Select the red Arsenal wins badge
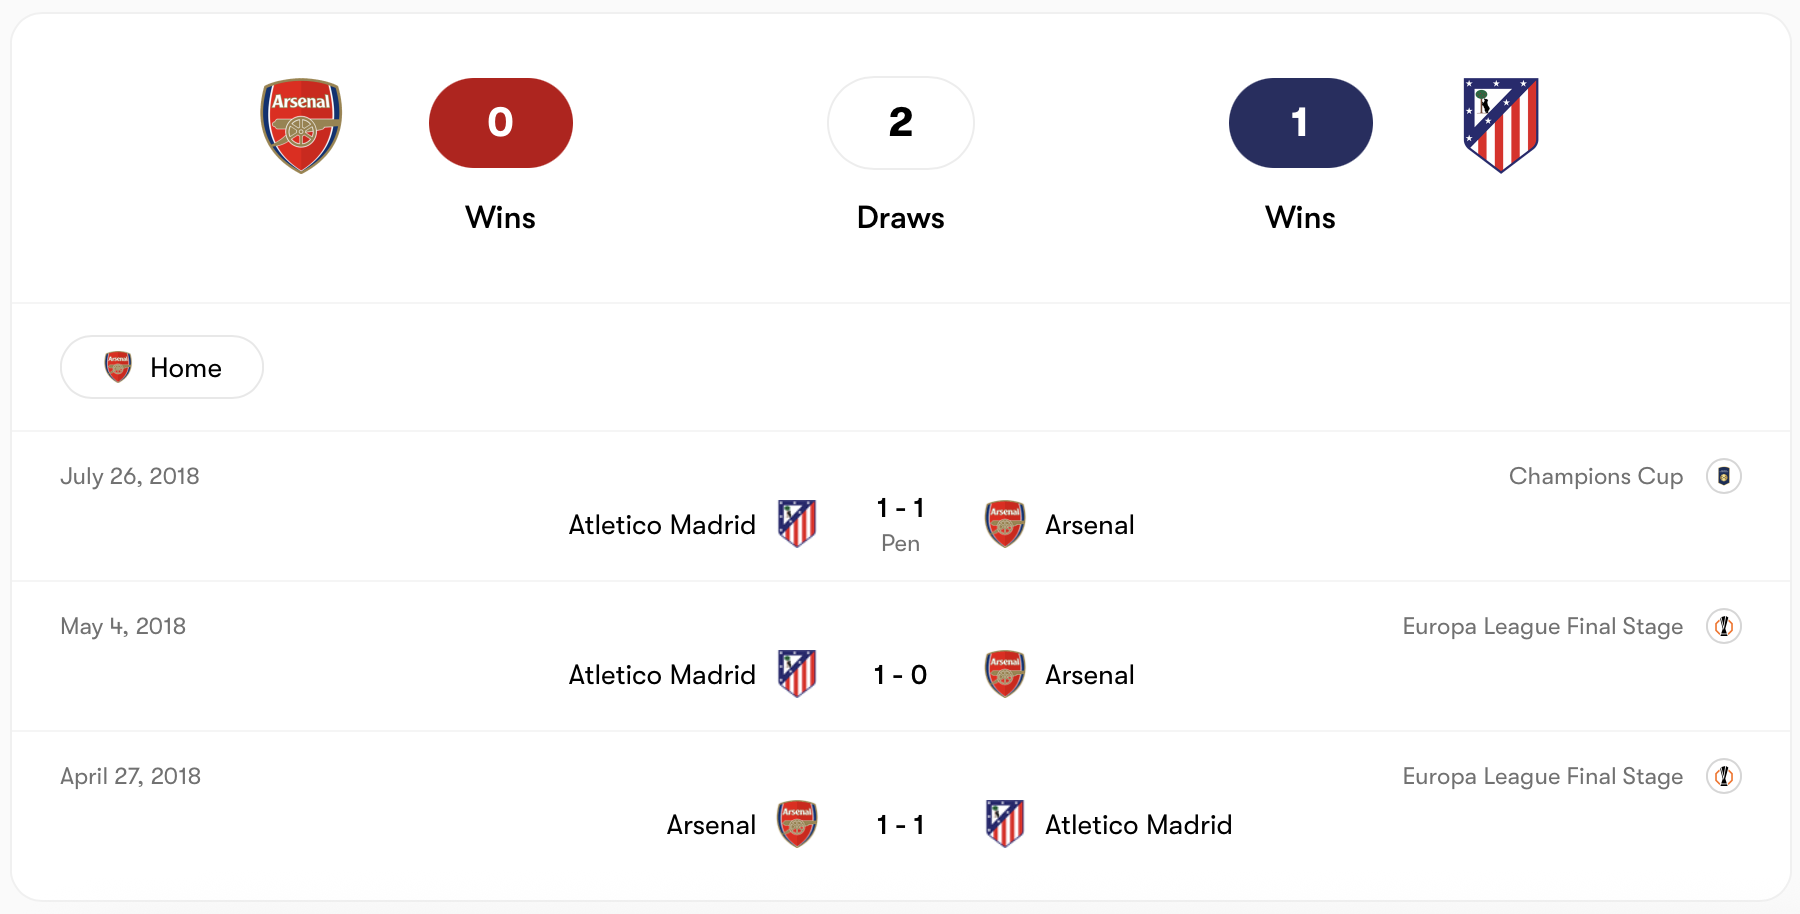This screenshot has height=914, width=1800. (500, 123)
